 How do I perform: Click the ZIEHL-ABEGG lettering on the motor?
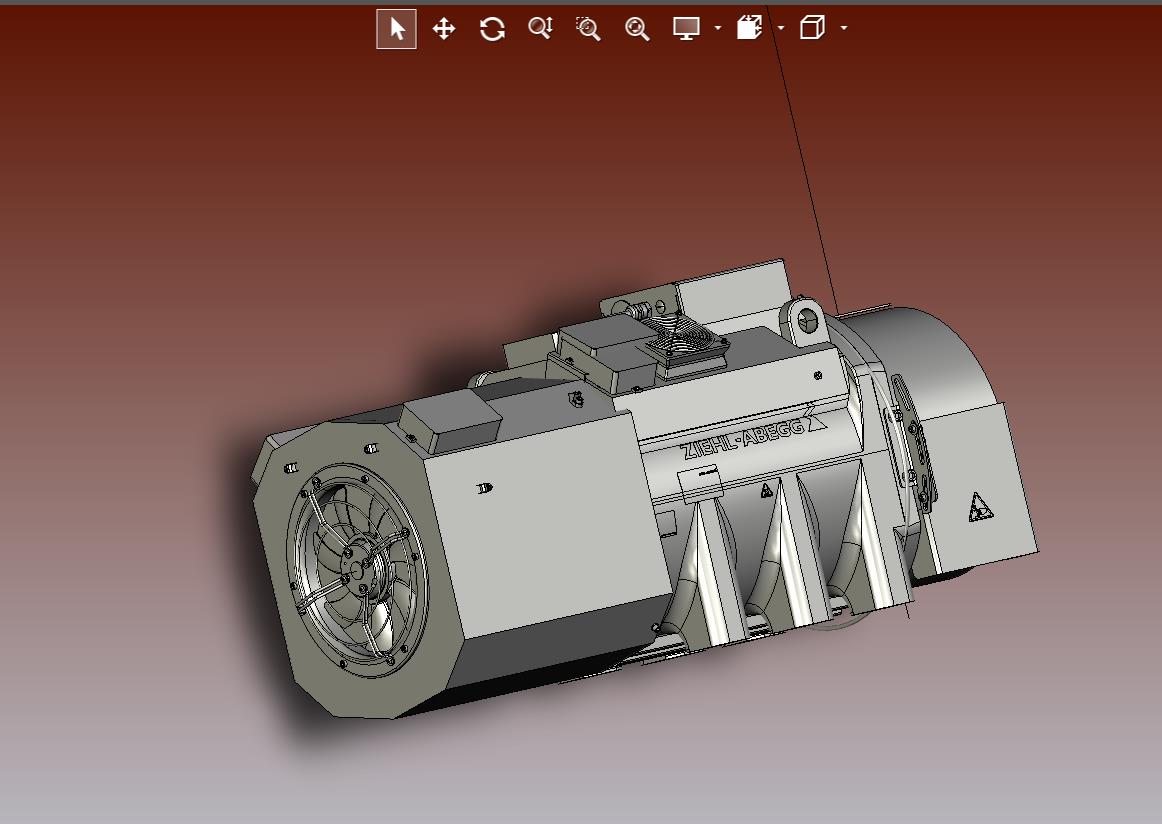tap(751, 436)
